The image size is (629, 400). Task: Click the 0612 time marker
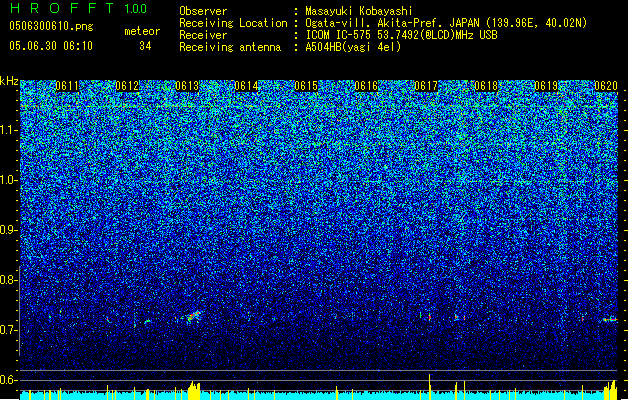pos(127,86)
